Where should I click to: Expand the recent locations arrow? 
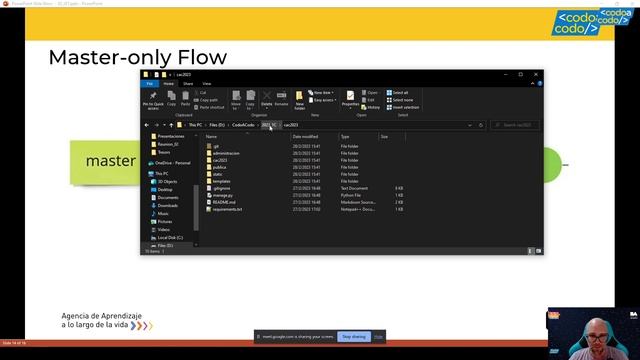point(164,125)
